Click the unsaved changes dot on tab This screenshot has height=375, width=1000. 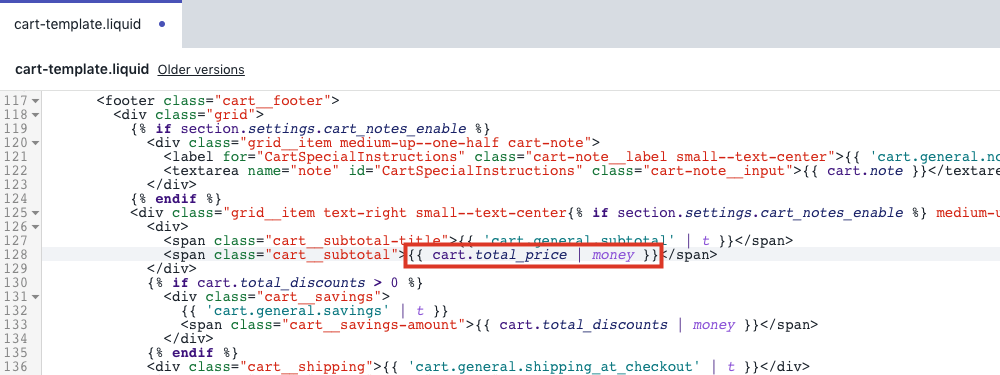coord(162,25)
